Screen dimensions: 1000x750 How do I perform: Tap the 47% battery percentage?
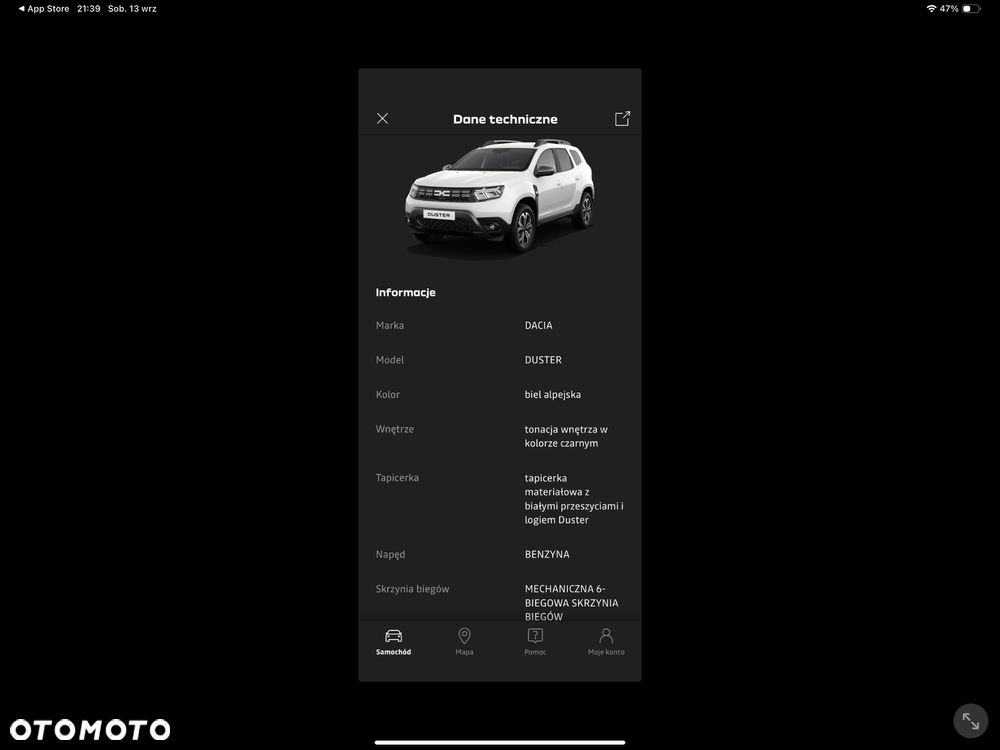tap(949, 9)
